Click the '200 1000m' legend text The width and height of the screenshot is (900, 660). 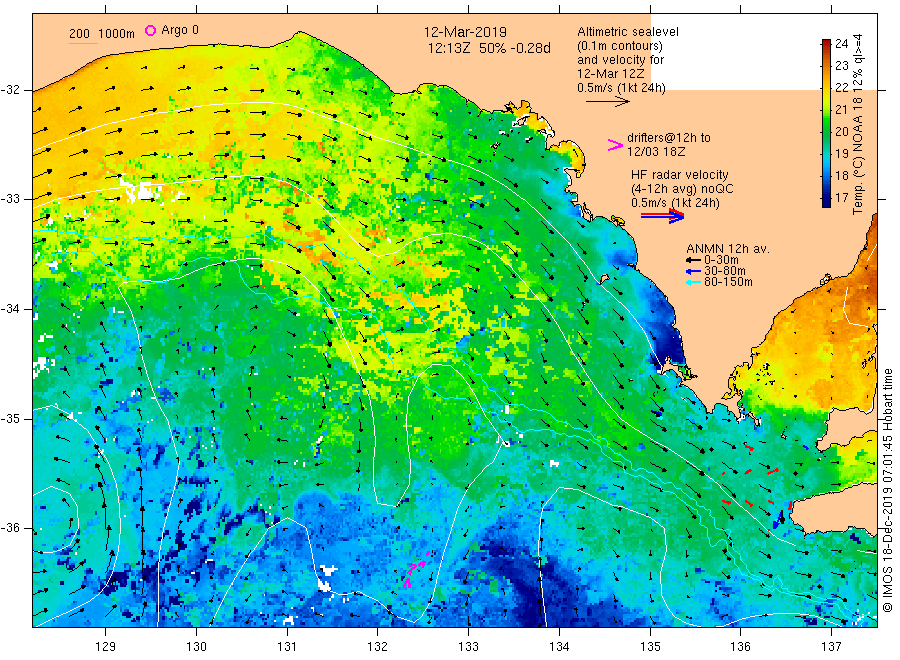pos(102,34)
